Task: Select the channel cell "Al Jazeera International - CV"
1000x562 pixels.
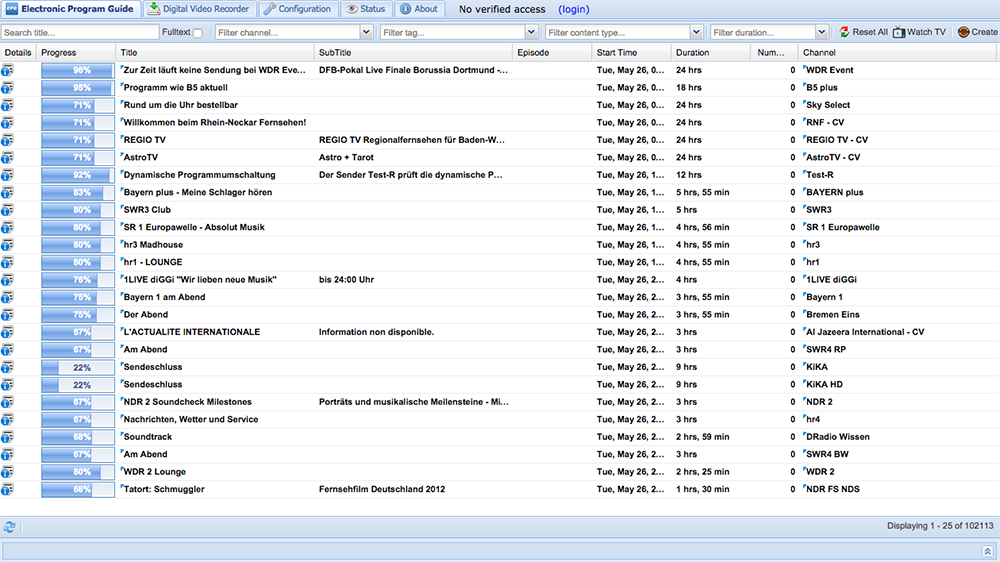Action: click(x=865, y=332)
